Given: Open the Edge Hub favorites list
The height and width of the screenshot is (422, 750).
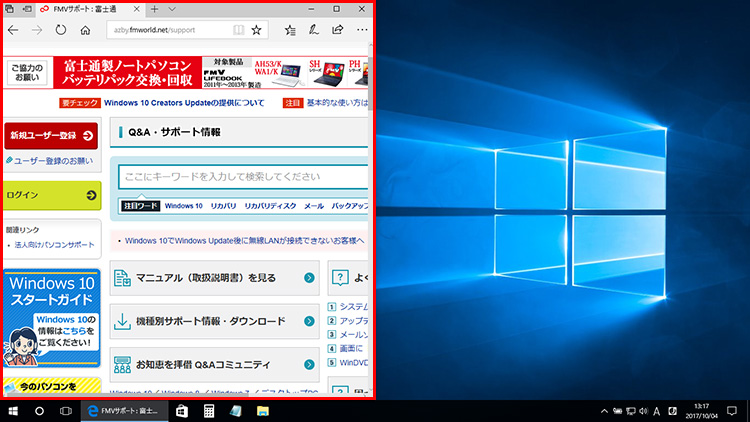Looking at the screenshot, I should pyautogui.click(x=289, y=30).
